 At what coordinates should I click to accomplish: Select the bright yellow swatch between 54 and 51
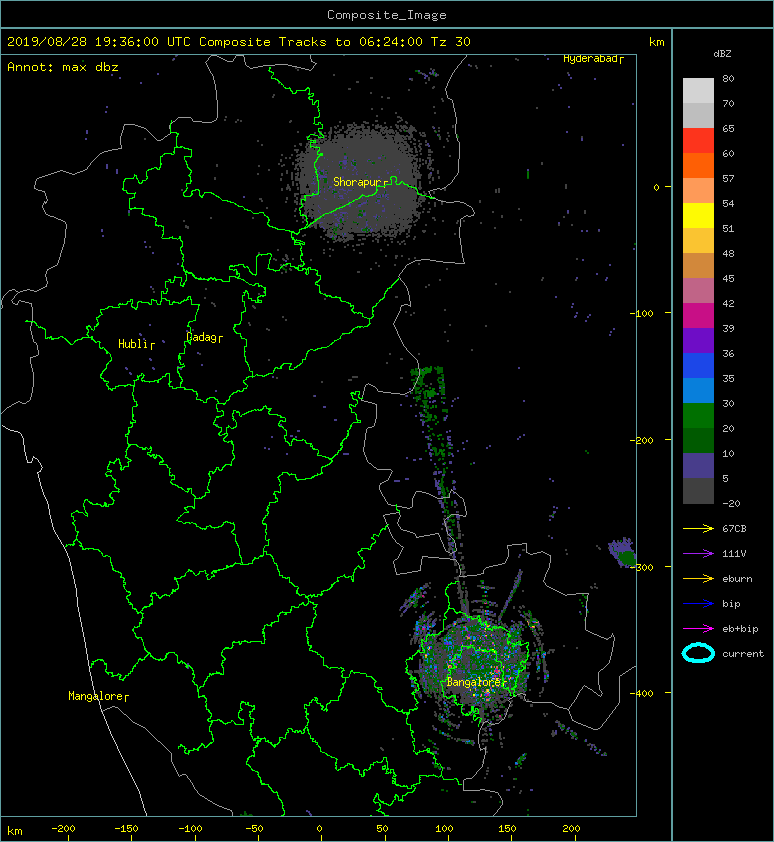(x=698, y=216)
